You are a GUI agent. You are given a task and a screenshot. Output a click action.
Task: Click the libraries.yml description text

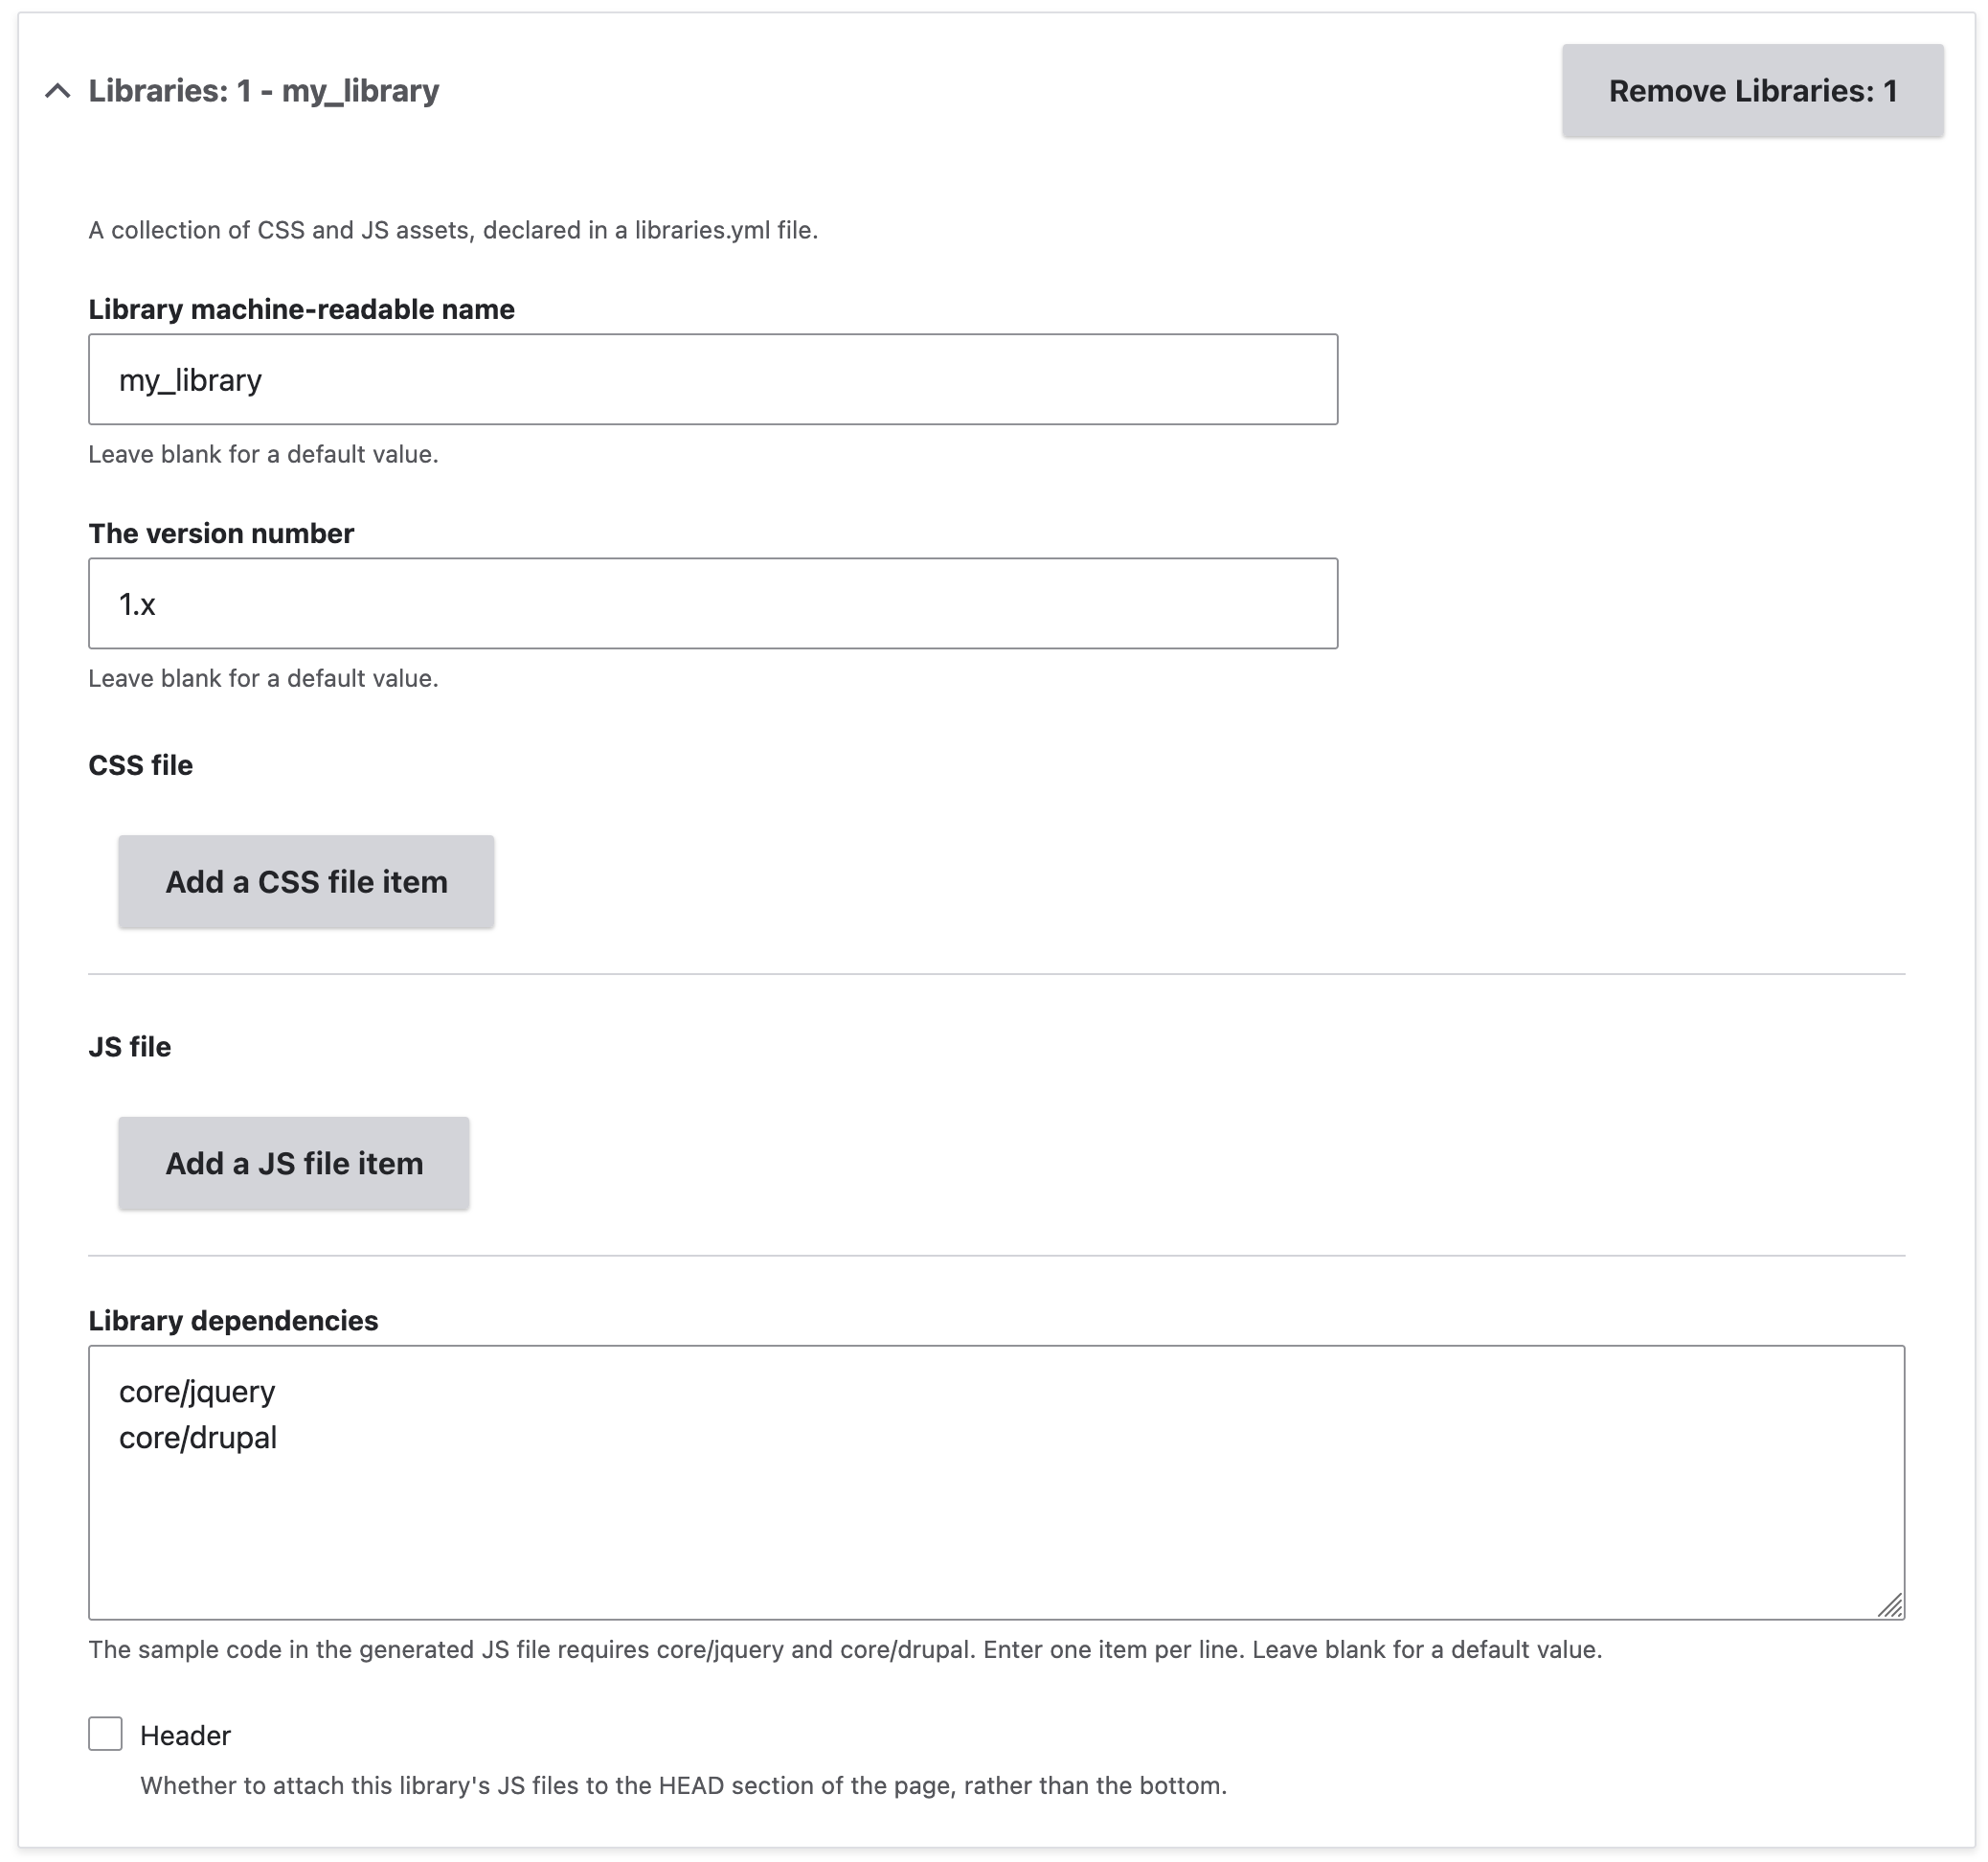[453, 230]
